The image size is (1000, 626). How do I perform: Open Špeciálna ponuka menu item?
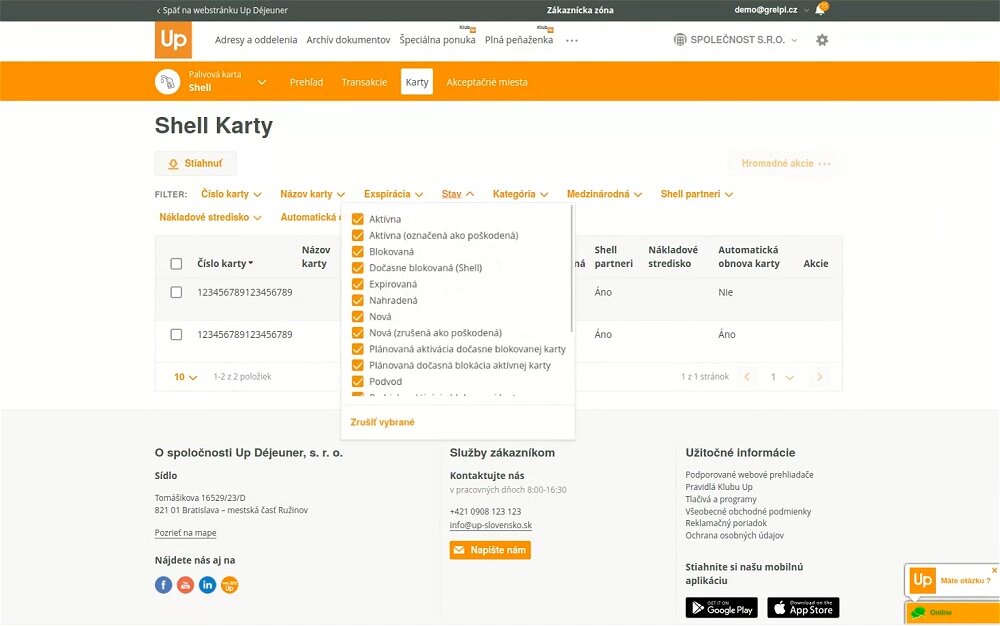click(438, 40)
